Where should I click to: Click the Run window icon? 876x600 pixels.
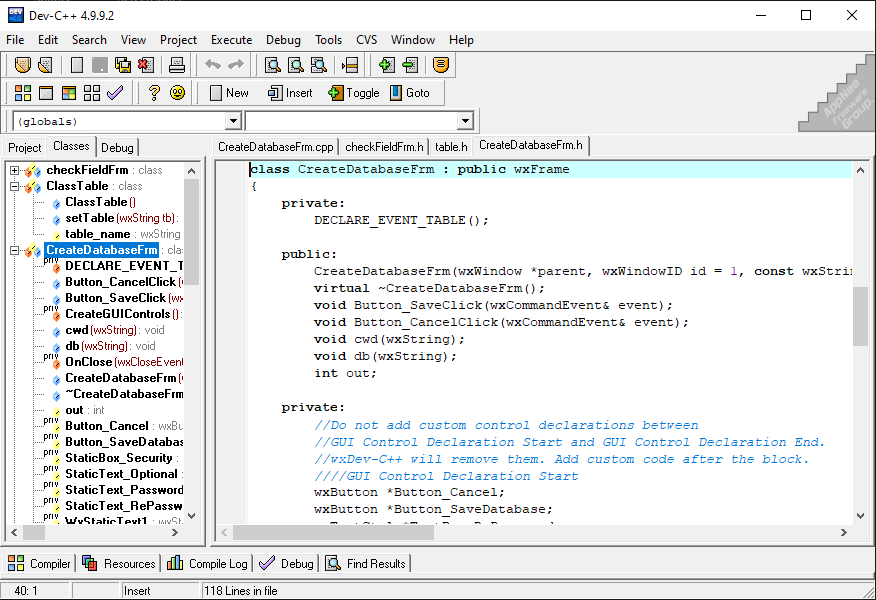pyautogui.click(x=46, y=93)
